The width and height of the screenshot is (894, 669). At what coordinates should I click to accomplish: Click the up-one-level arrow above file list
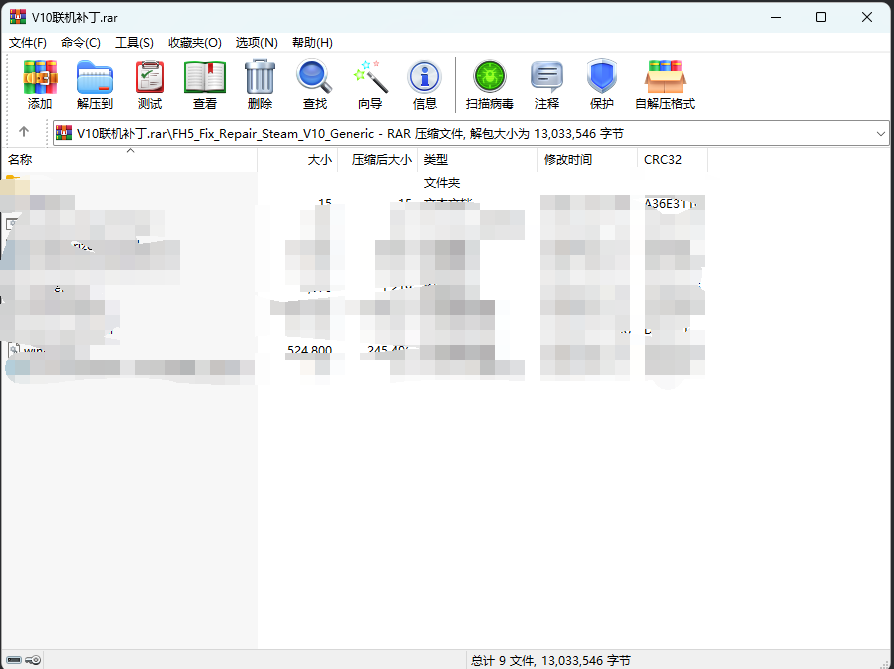[22, 133]
